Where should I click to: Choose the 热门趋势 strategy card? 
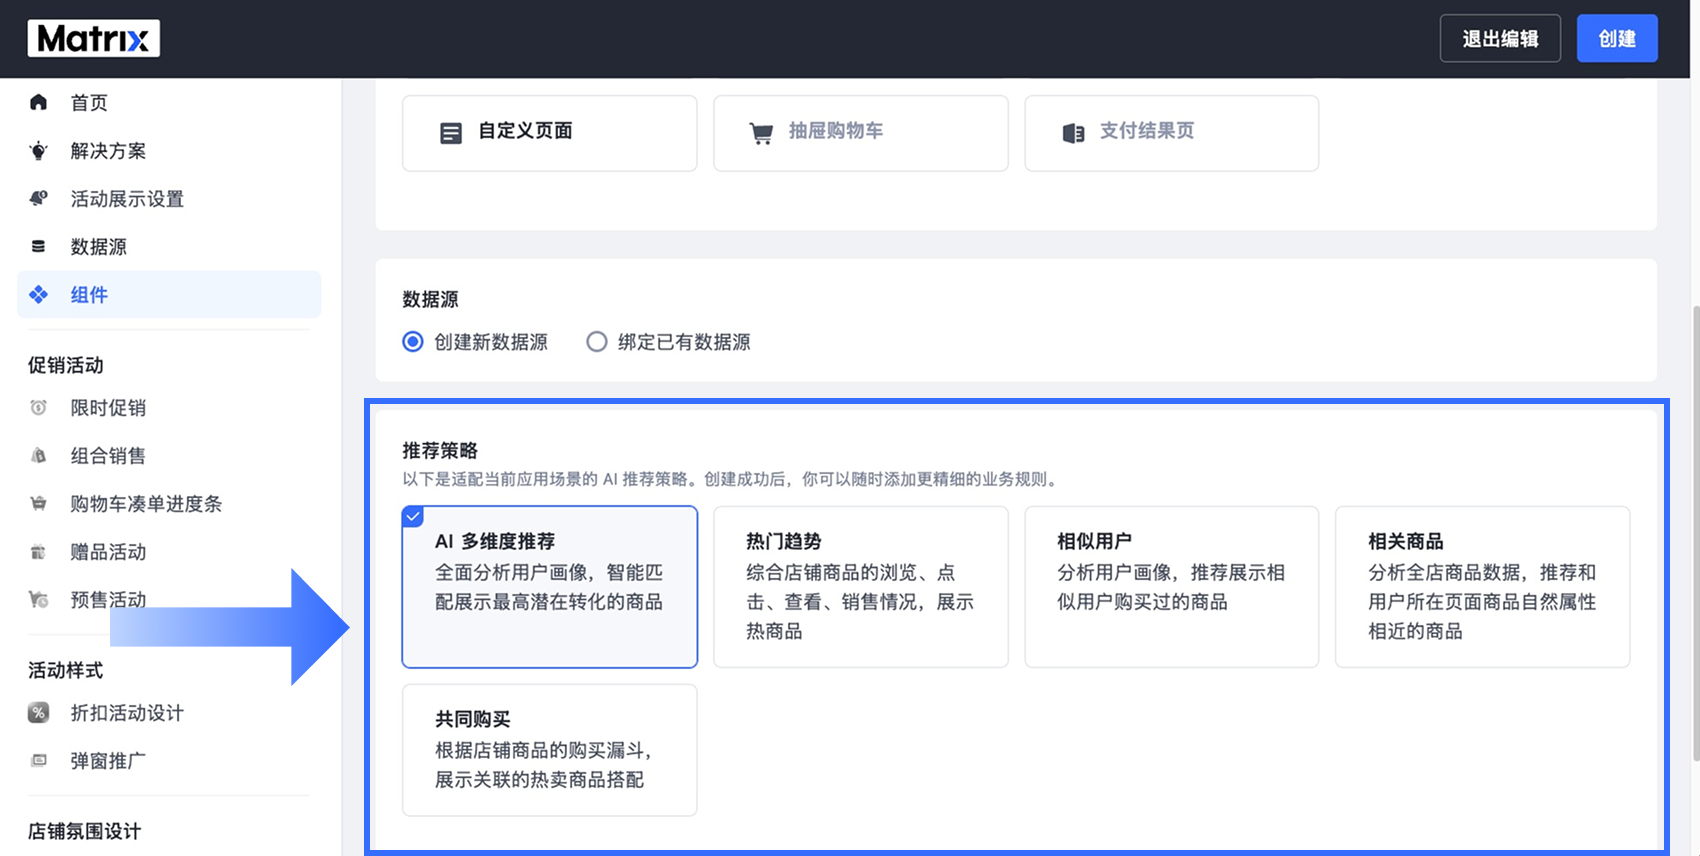pos(860,587)
